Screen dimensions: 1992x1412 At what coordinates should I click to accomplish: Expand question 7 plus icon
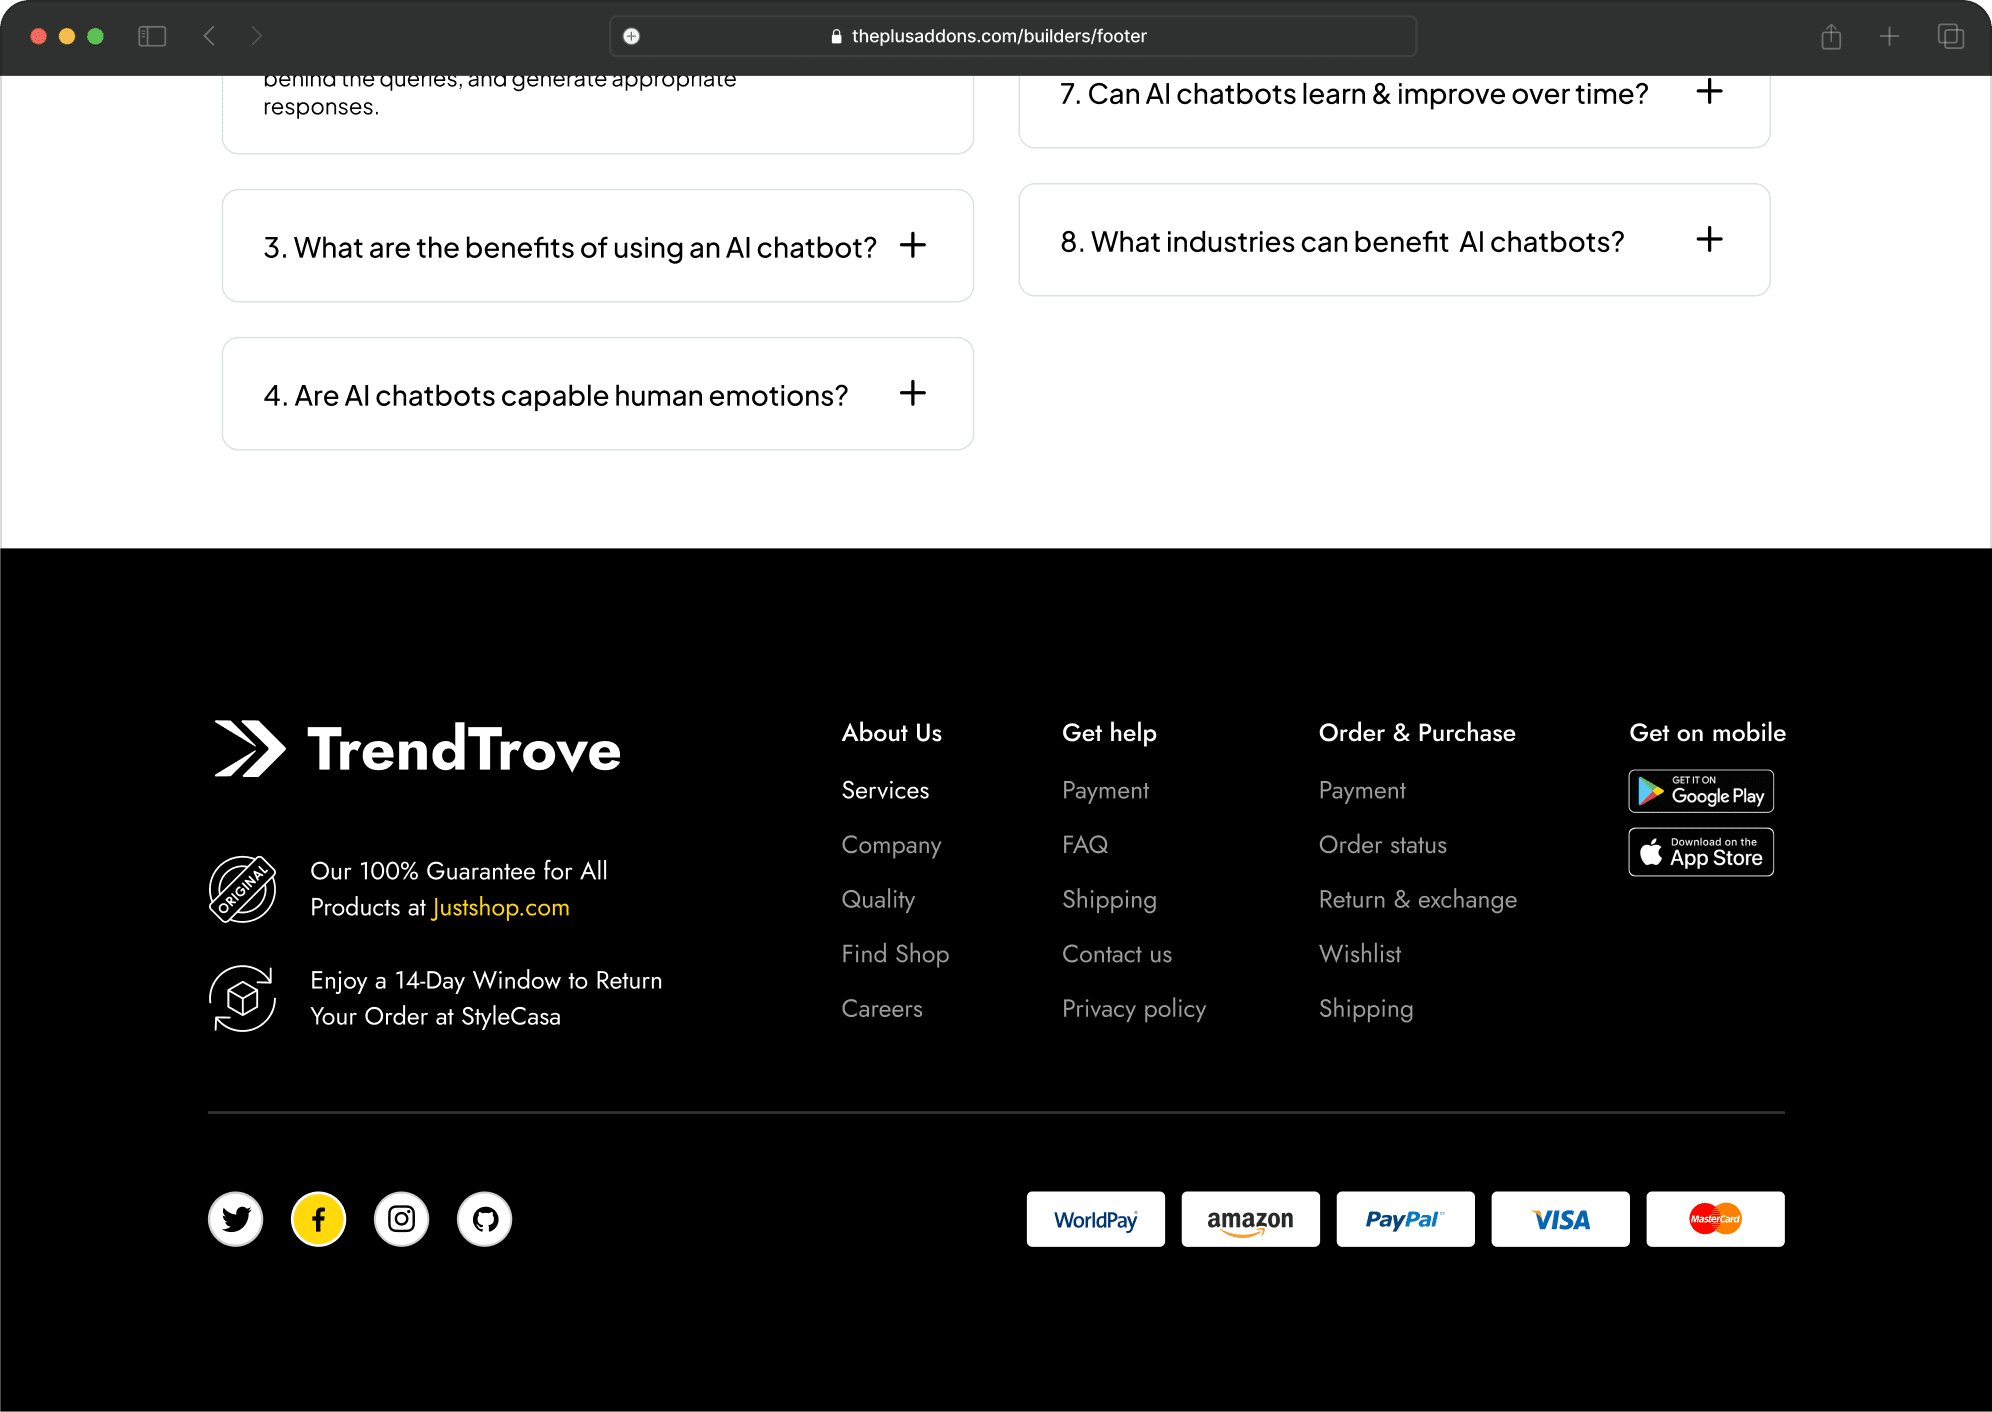click(x=1709, y=92)
